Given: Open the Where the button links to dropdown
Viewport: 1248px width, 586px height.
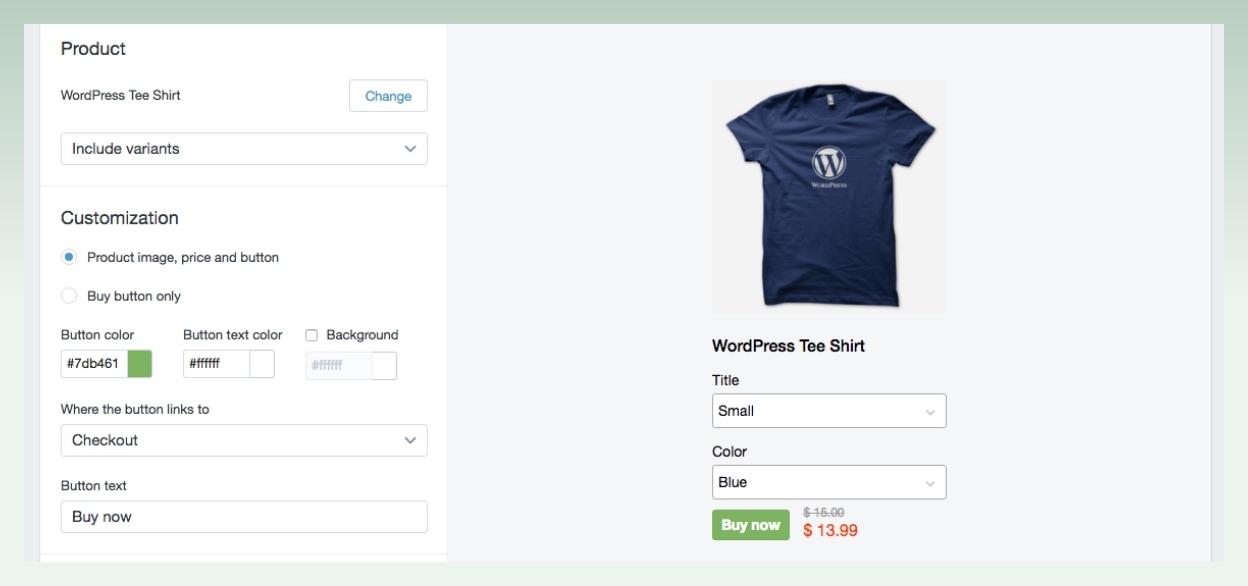Looking at the screenshot, I should click(244, 440).
